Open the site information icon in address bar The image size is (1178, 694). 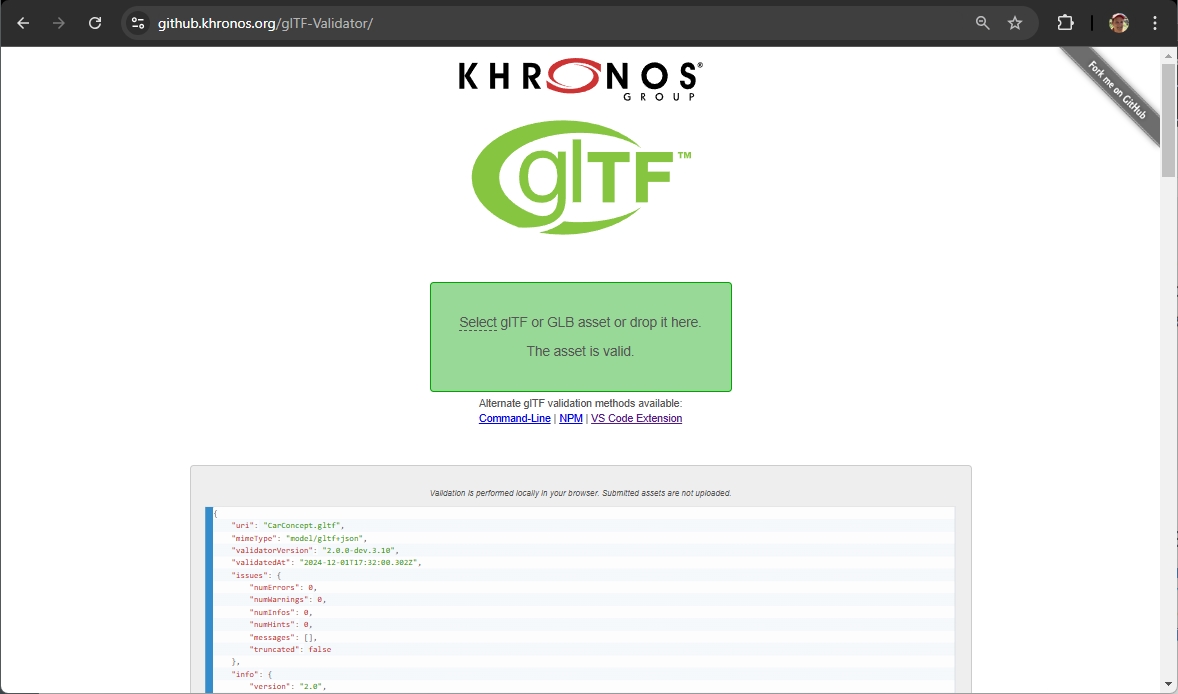137,23
